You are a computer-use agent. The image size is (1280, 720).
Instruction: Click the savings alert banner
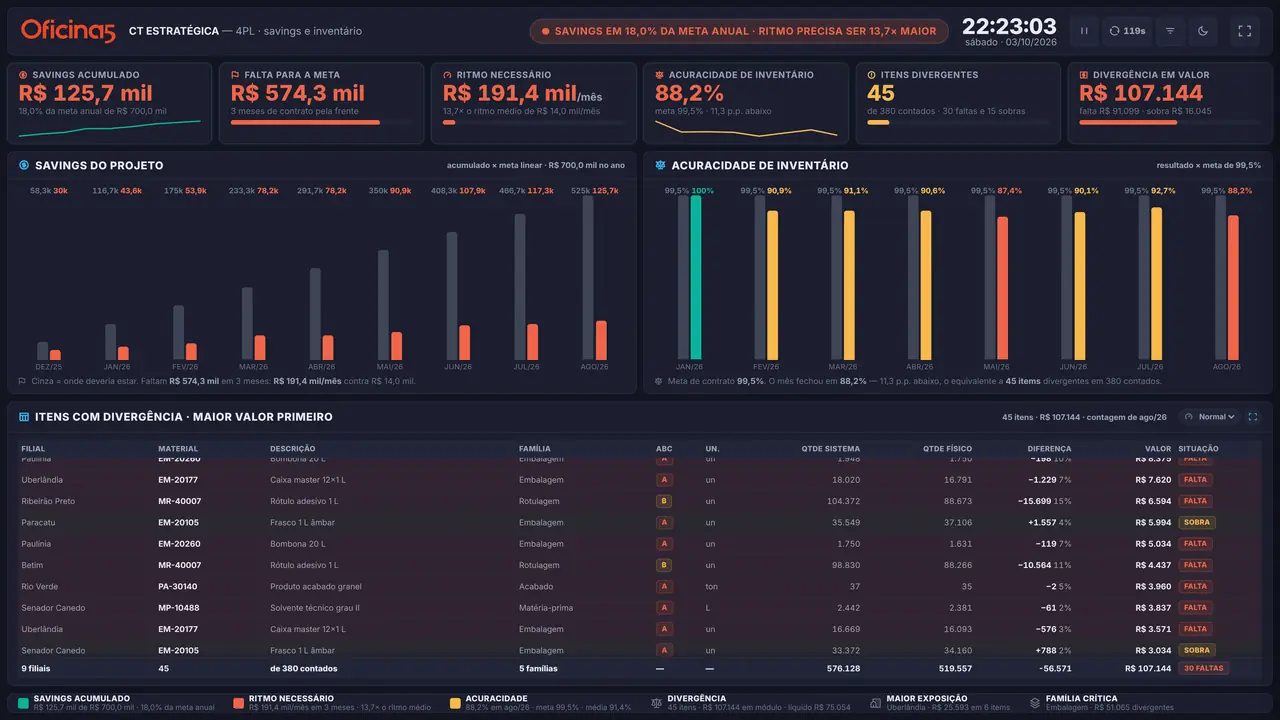(739, 31)
